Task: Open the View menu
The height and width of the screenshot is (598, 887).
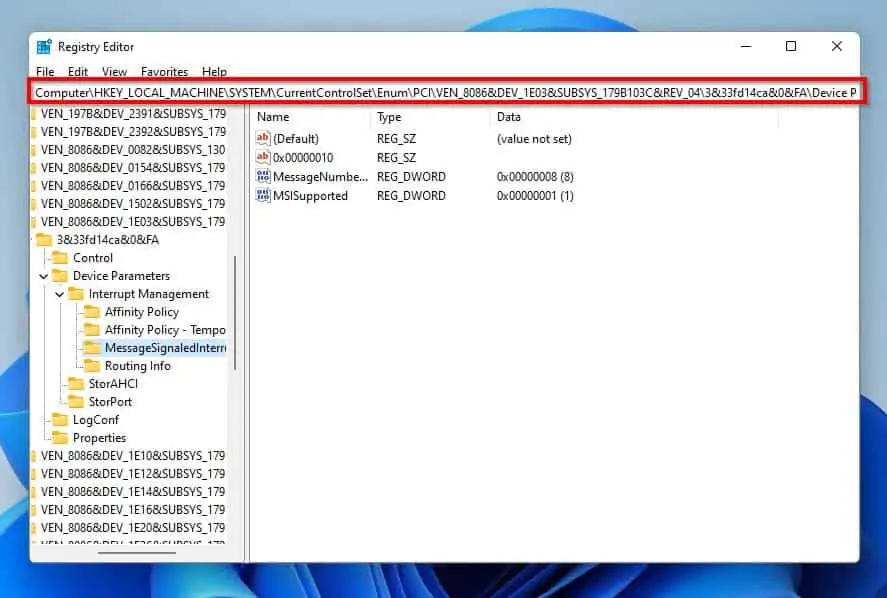Action: click(114, 72)
